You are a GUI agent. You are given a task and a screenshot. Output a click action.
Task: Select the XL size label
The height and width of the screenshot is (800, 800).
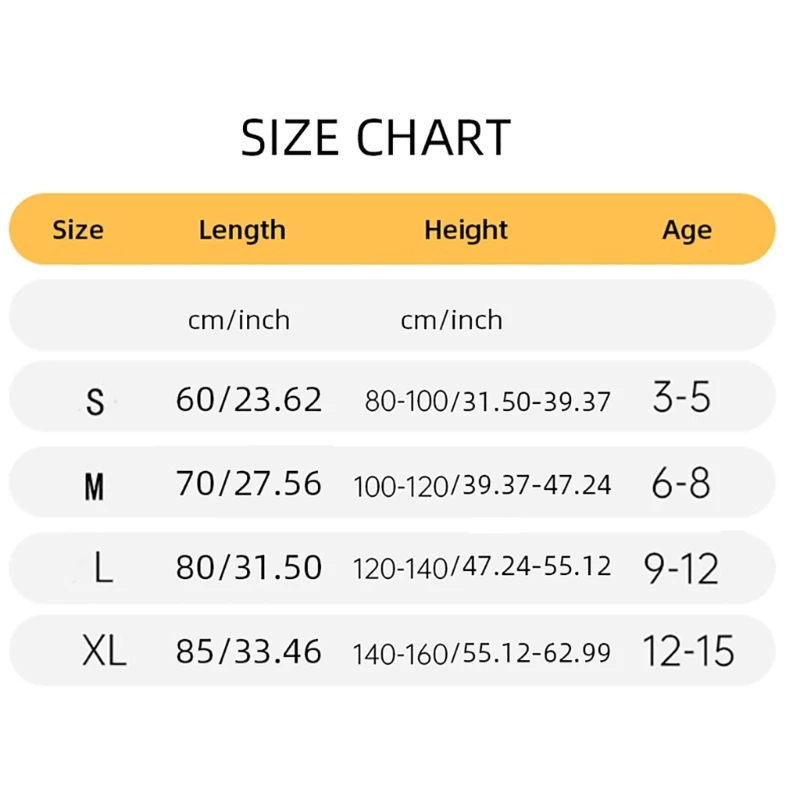click(x=104, y=651)
